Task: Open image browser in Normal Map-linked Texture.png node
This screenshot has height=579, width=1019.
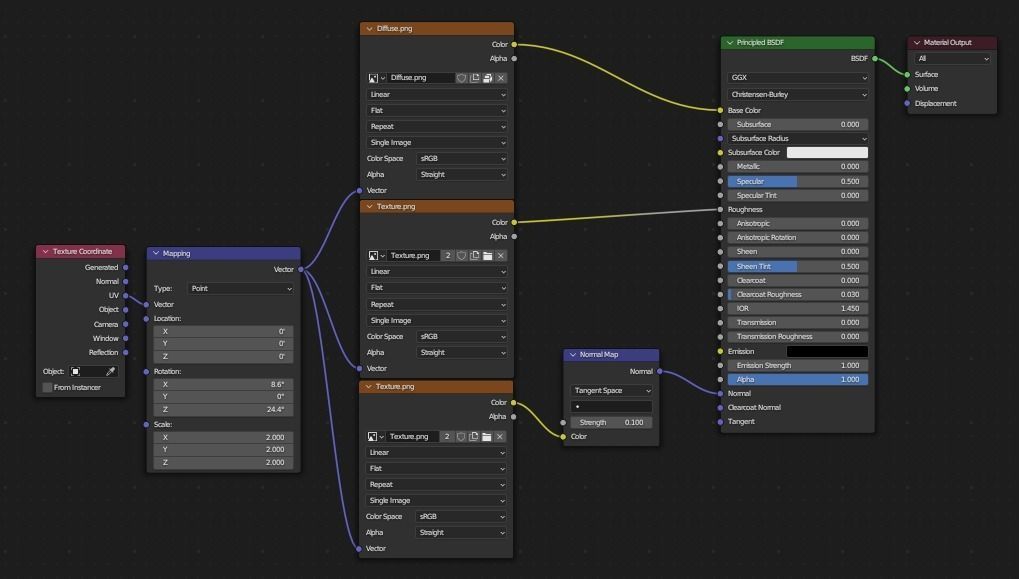Action: (376, 437)
